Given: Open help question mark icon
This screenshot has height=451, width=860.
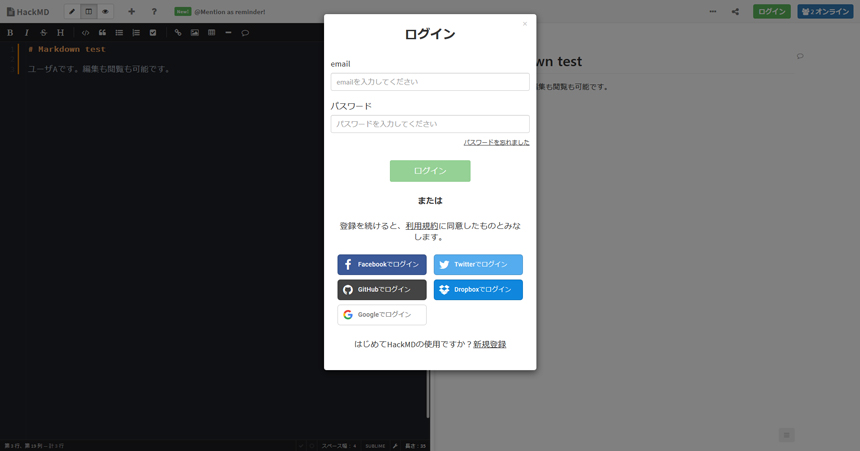Looking at the screenshot, I should pos(154,12).
